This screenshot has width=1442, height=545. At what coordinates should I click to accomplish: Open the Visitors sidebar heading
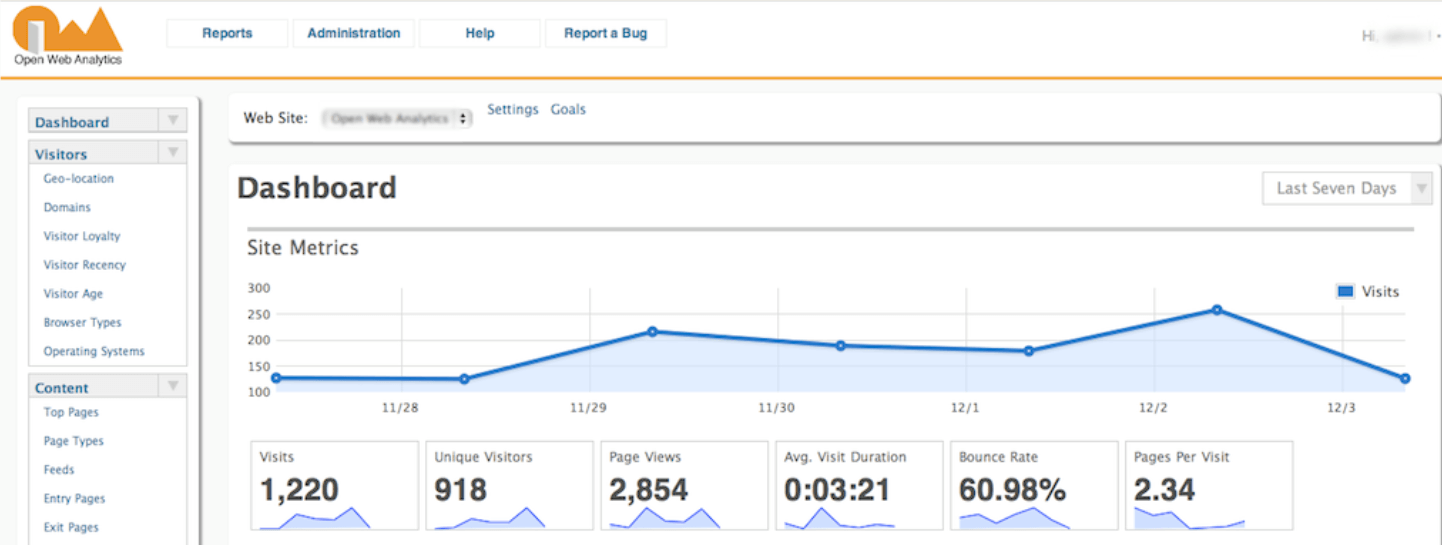tap(61, 154)
